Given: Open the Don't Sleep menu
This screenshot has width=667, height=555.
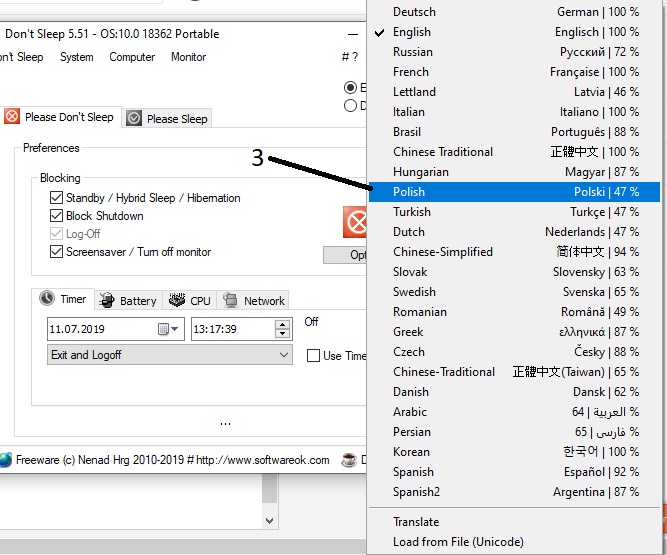Looking at the screenshot, I should pos(21,57).
